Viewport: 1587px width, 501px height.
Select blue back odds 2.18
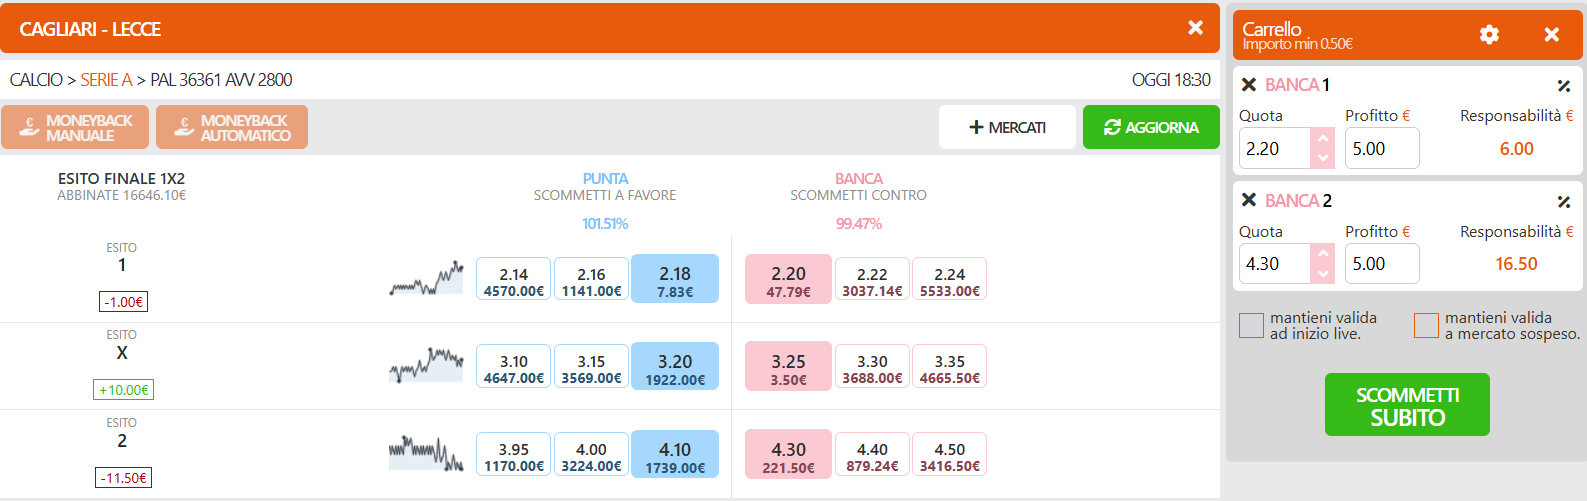675,278
